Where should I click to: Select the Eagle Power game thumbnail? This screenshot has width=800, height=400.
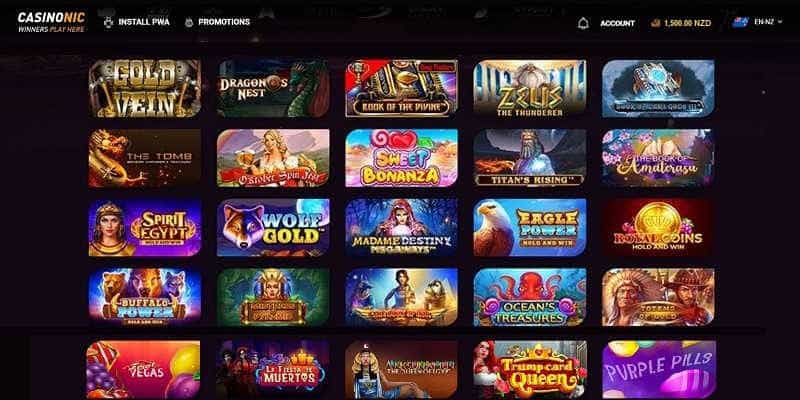(x=530, y=227)
